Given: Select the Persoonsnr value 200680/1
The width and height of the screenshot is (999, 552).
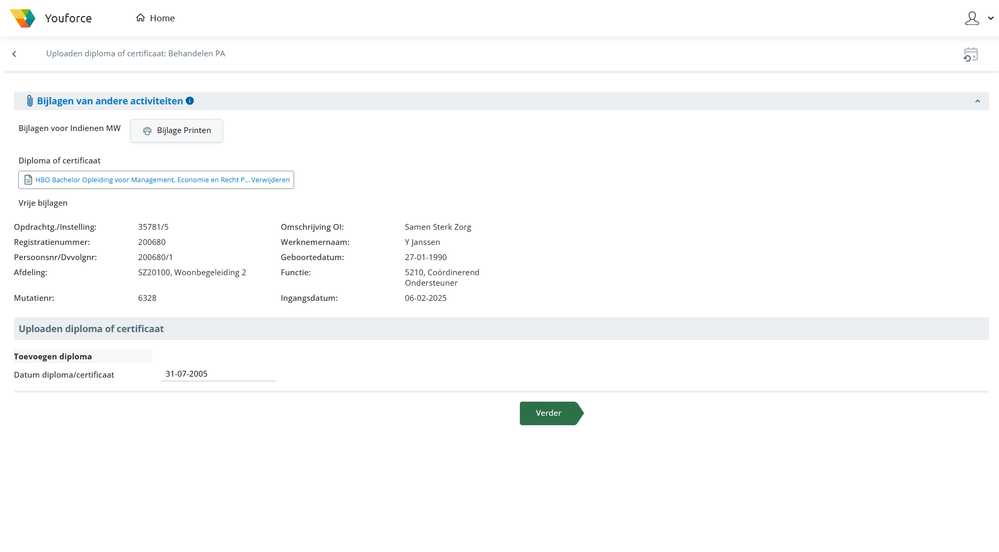Looking at the screenshot, I should point(155,258).
